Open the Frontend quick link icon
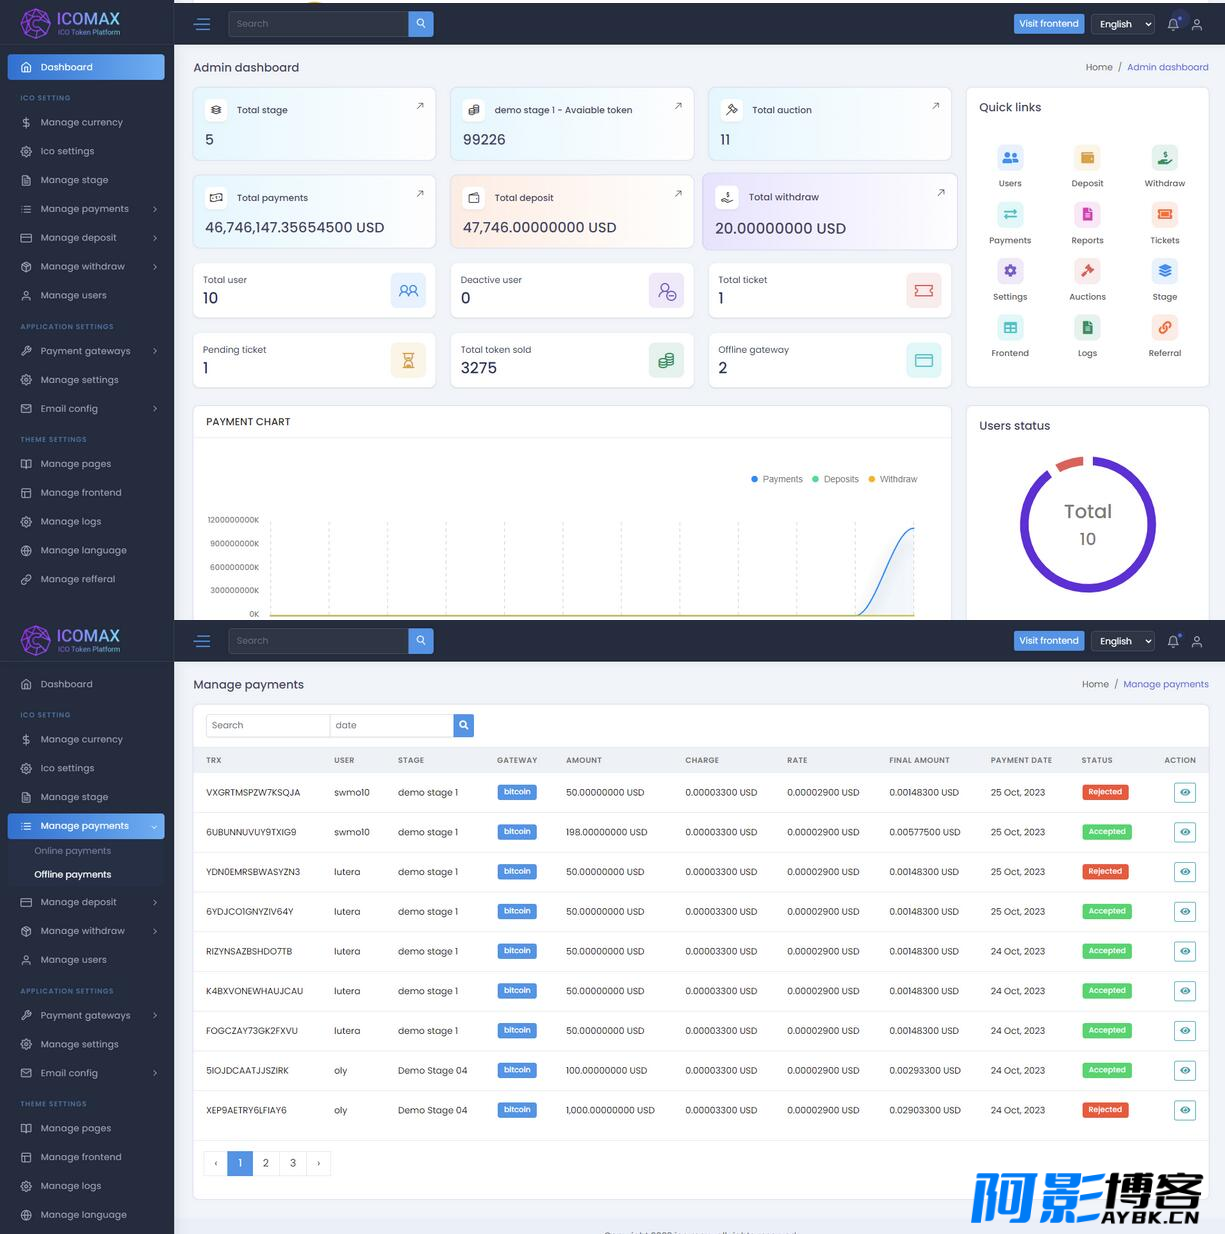The width and height of the screenshot is (1225, 1234). (1010, 327)
